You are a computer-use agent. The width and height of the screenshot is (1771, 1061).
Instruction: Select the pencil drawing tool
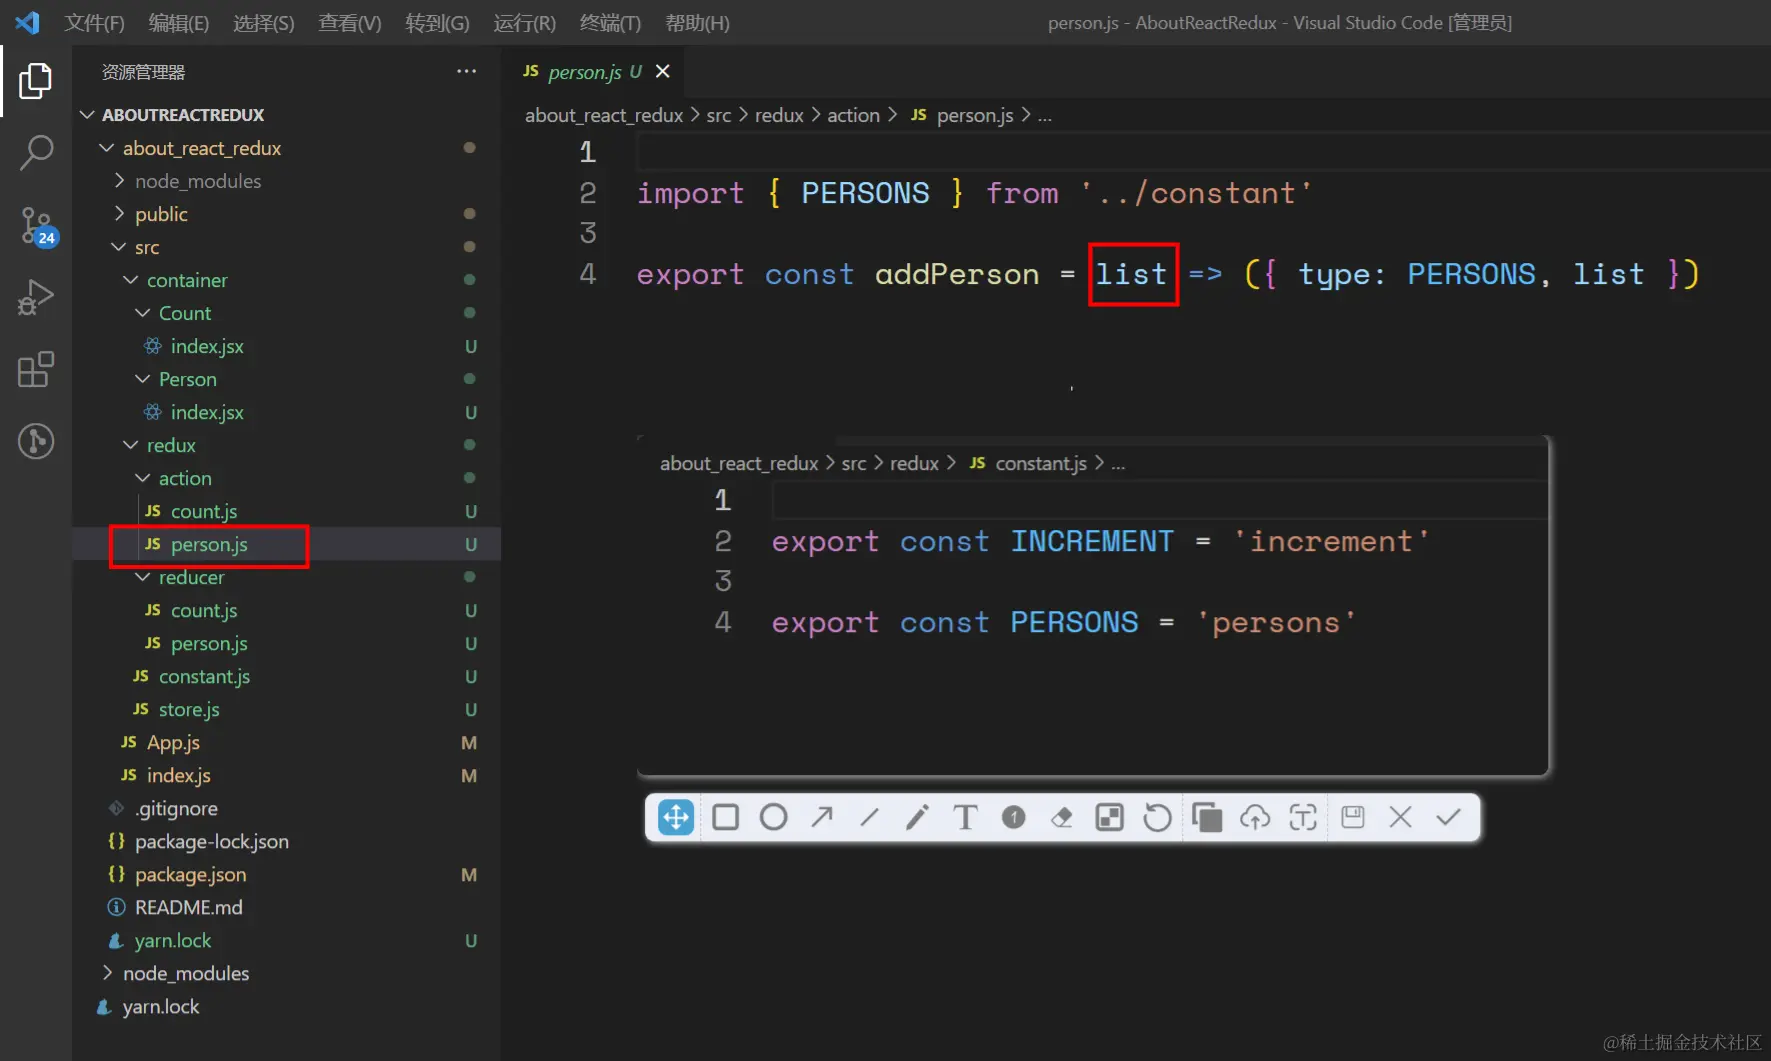[917, 817]
